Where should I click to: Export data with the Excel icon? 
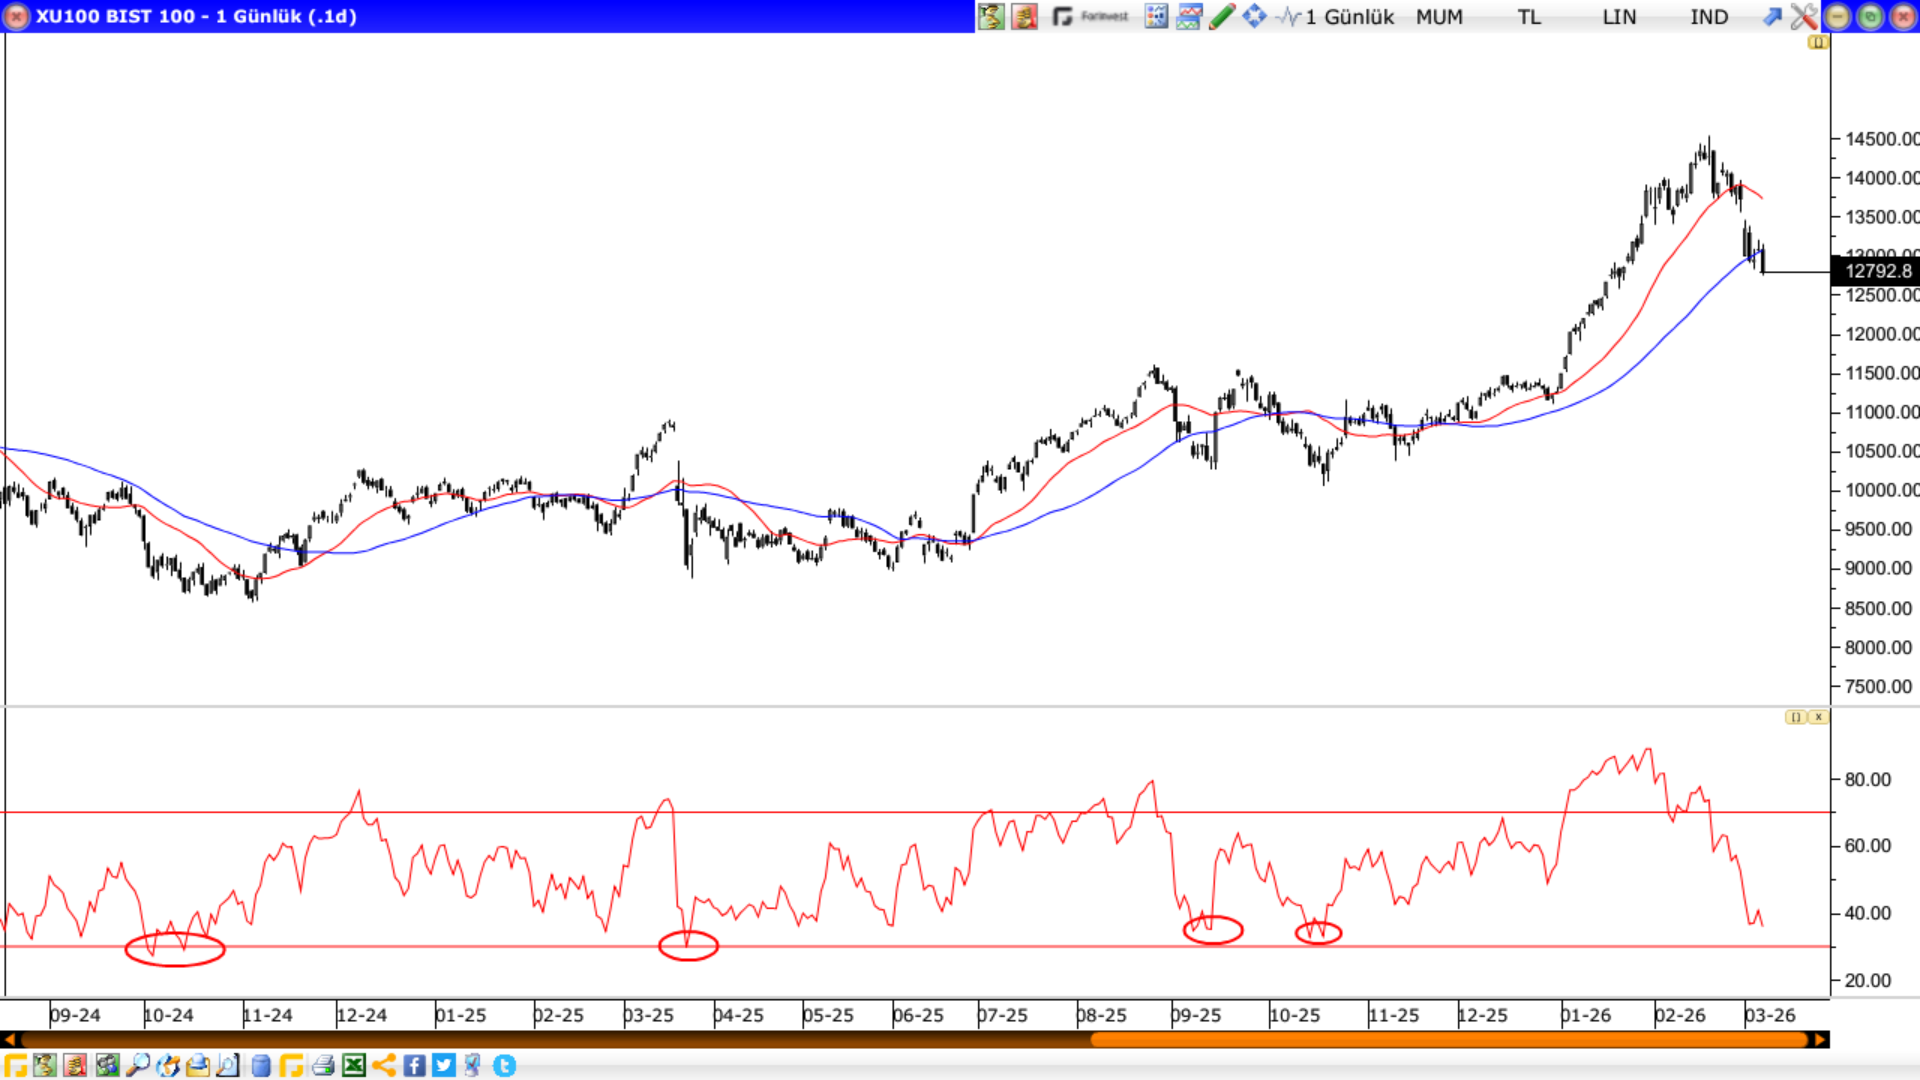click(353, 1066)
